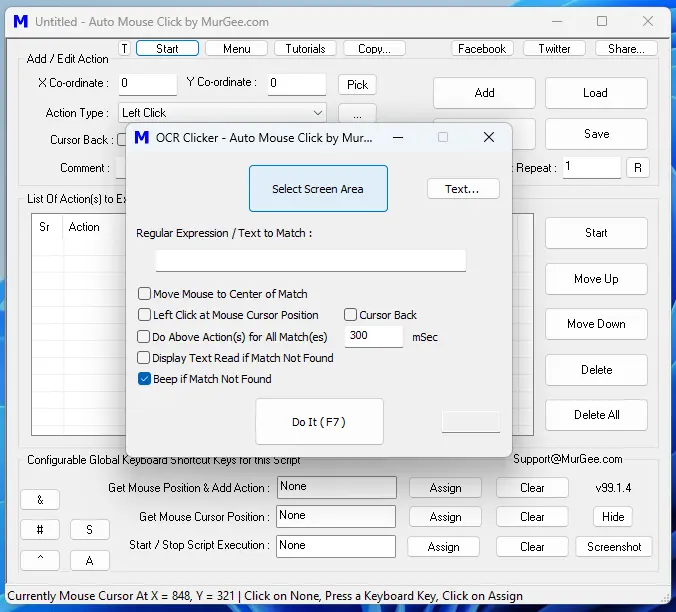Uncheck Beep if Match Not Found
This screenshot has width=676, height=612.
point(144,379)
